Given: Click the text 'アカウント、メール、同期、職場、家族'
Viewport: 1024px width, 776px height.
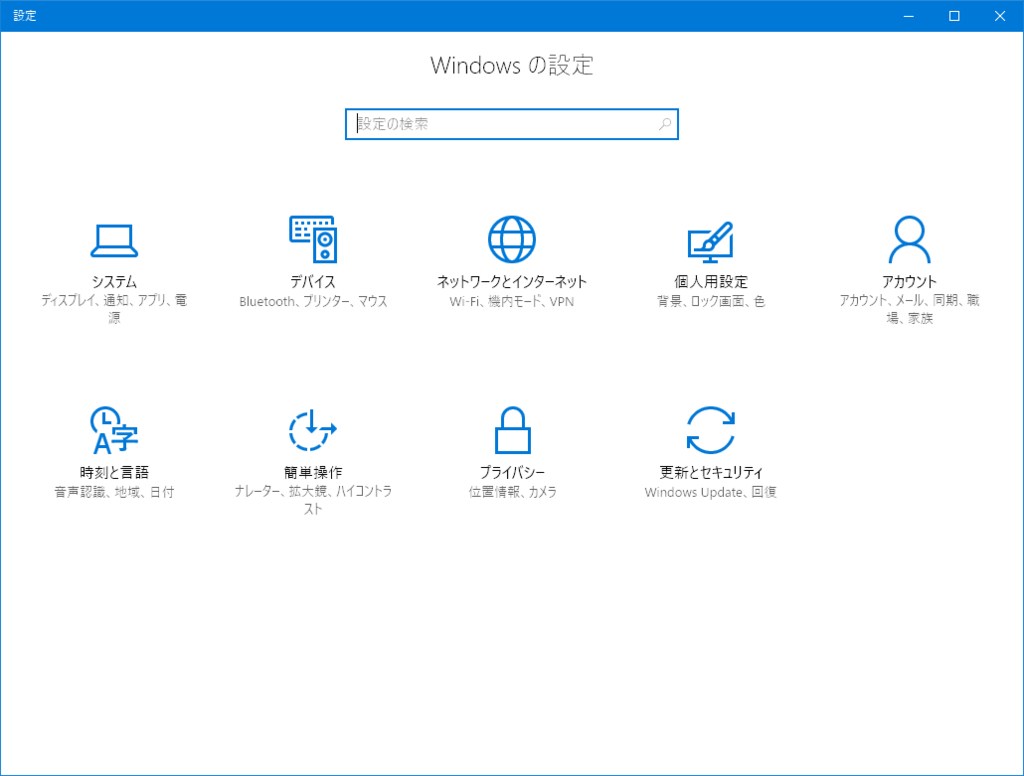Looking at the screenshot, I should [x=910, y=309].
